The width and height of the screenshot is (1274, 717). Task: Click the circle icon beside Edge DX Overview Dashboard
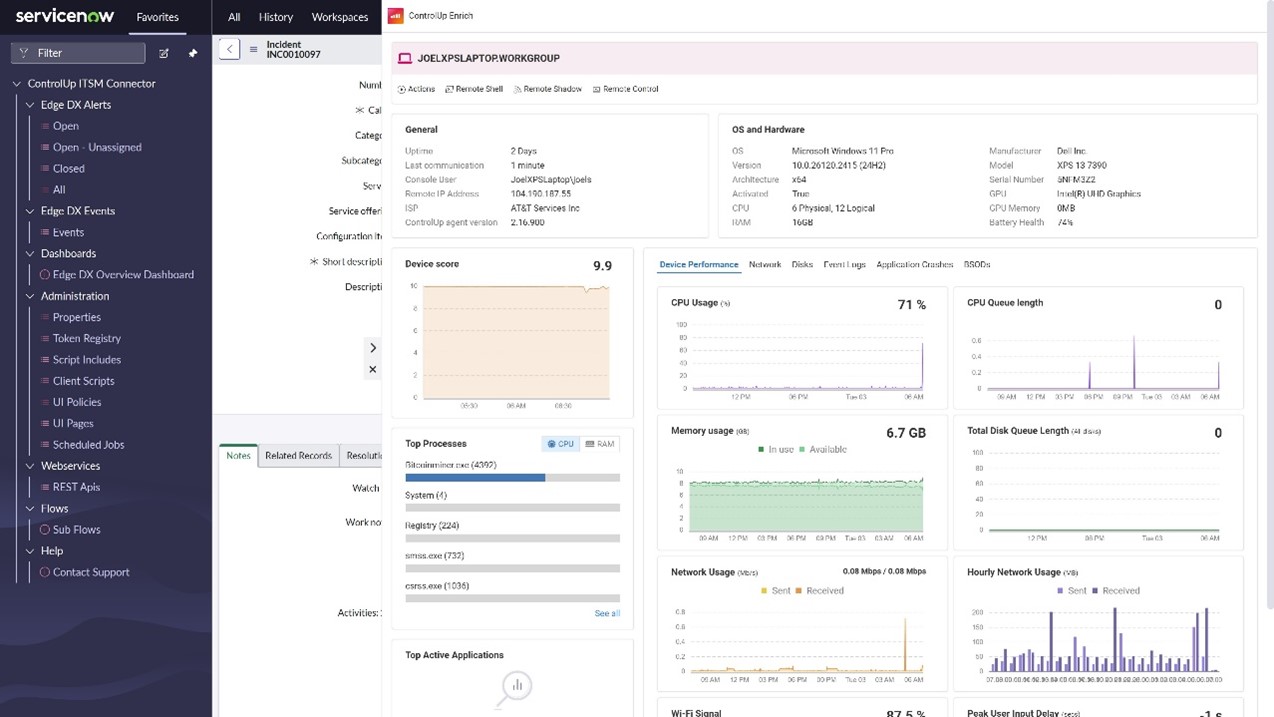[44, 274]
